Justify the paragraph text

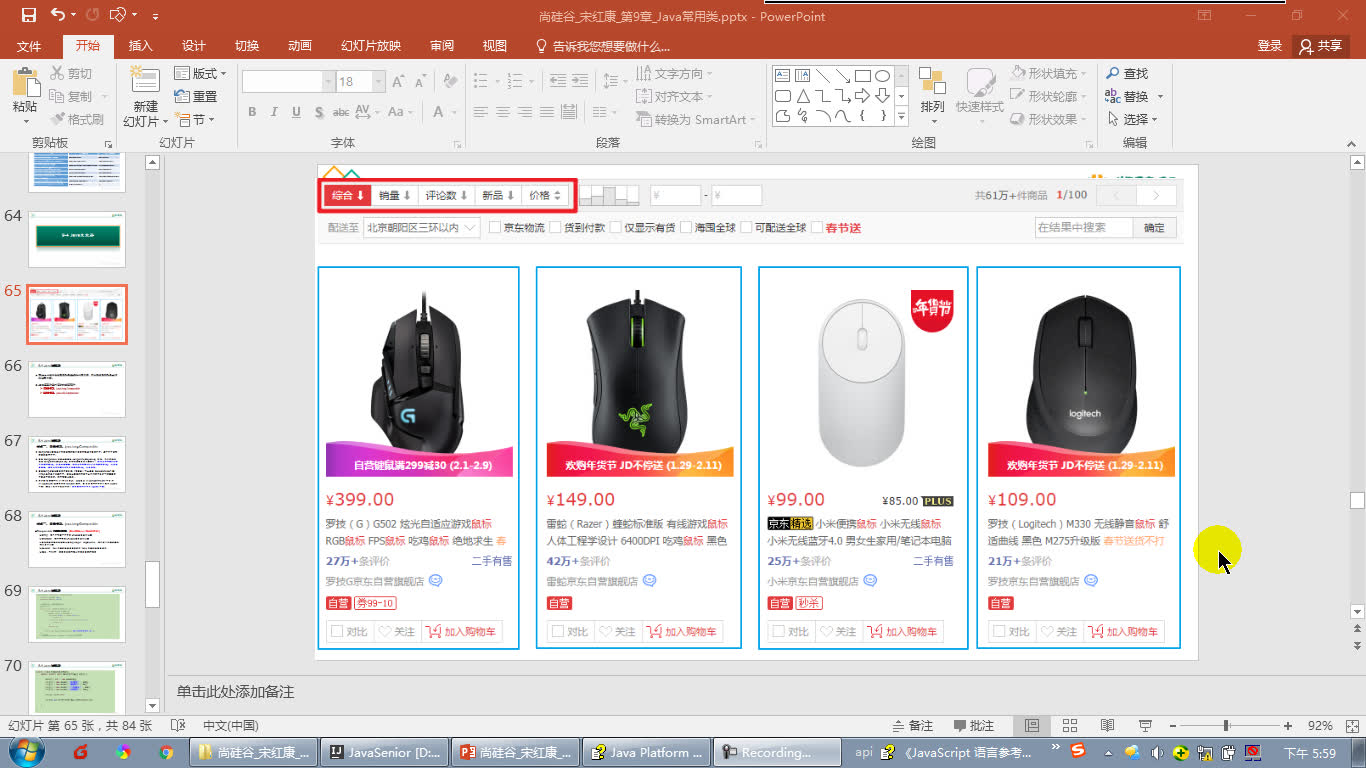click(x=547, y=113)
